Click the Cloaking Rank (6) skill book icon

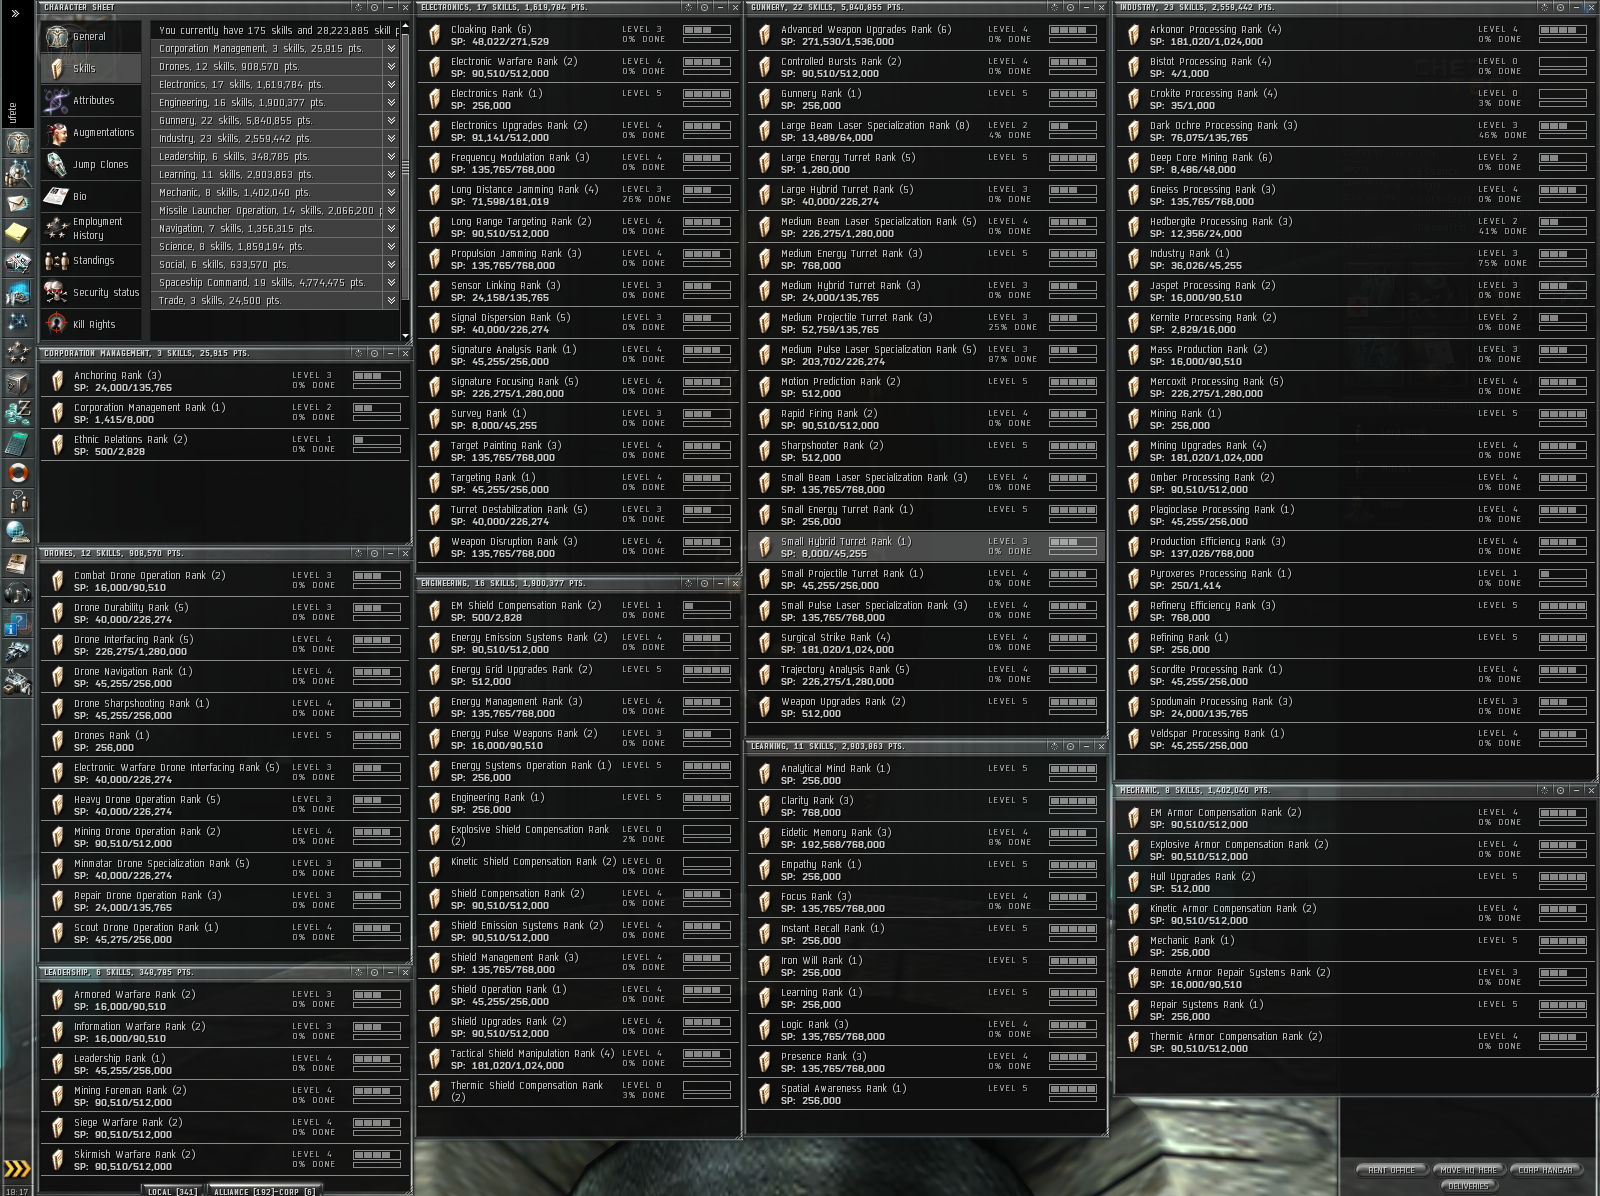[434, 35]
